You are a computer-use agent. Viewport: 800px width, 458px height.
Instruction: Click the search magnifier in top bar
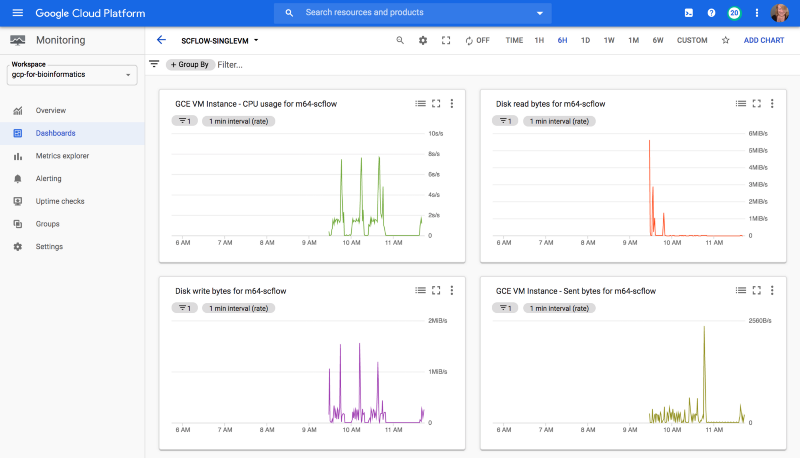tap(289, 13)
